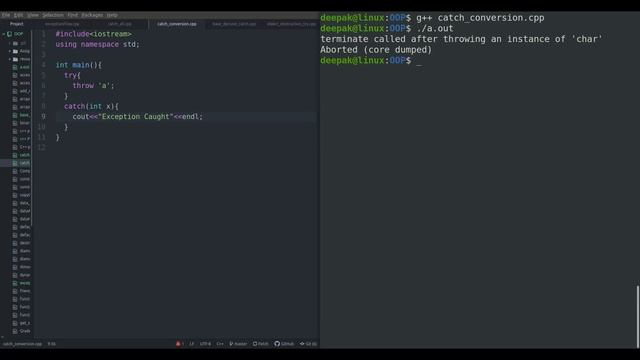Click the Assig folder icon
Screen dimensions: 640x360
click(x=16, y=51)
